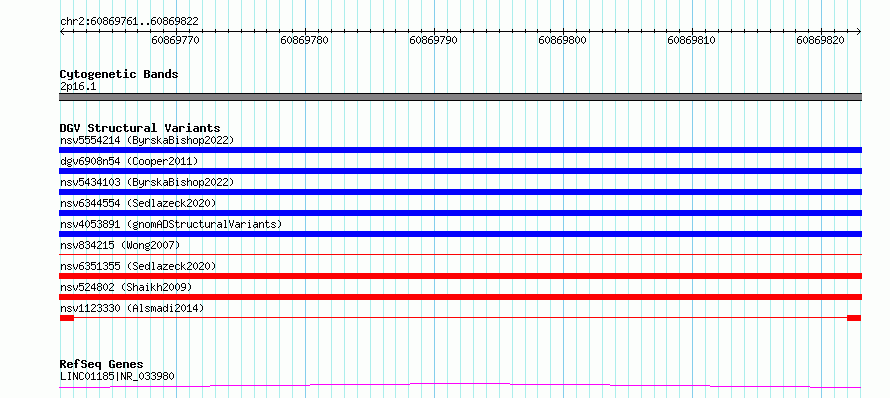Viewport: 890px width, 398px height.
Task: Select nsv1123330 (Alsmadi2014) label
Action: pyautogui.click(x=132, y=308)
